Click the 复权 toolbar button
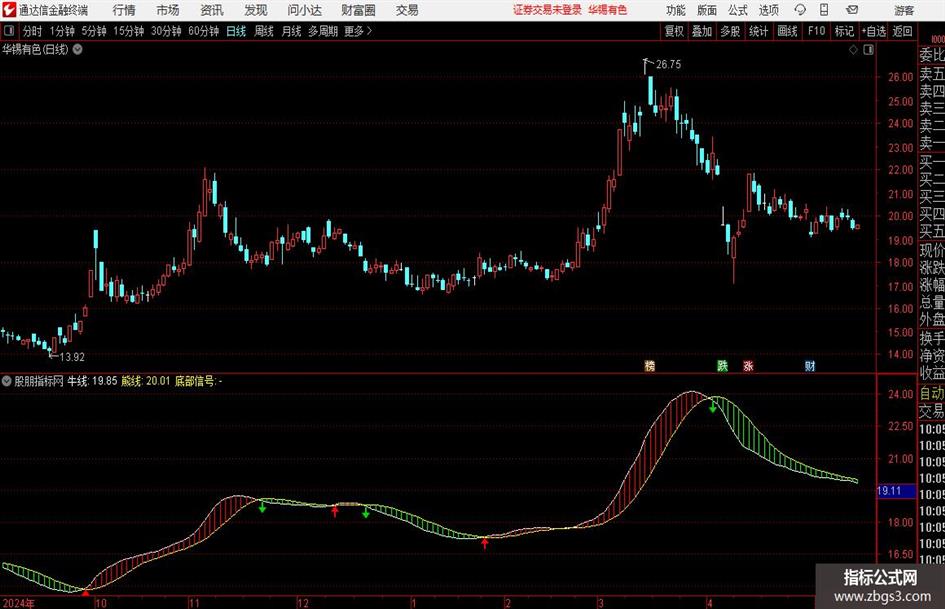945x609 pixels. 674,31
